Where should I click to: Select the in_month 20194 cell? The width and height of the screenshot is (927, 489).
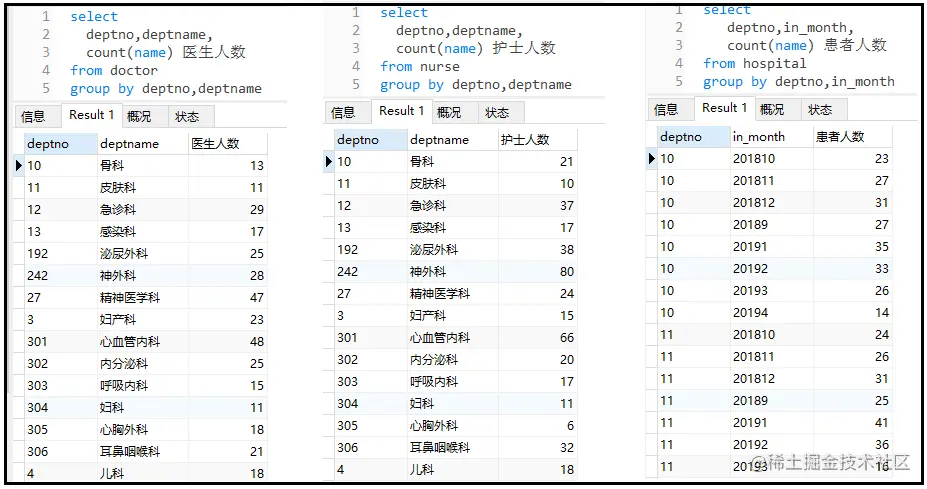[x=771, y=312]
